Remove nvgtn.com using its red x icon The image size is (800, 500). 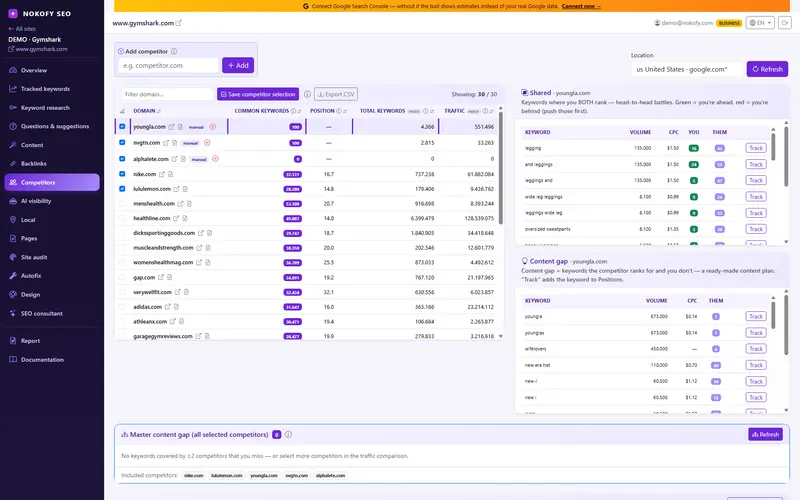[x=207, y=143]
